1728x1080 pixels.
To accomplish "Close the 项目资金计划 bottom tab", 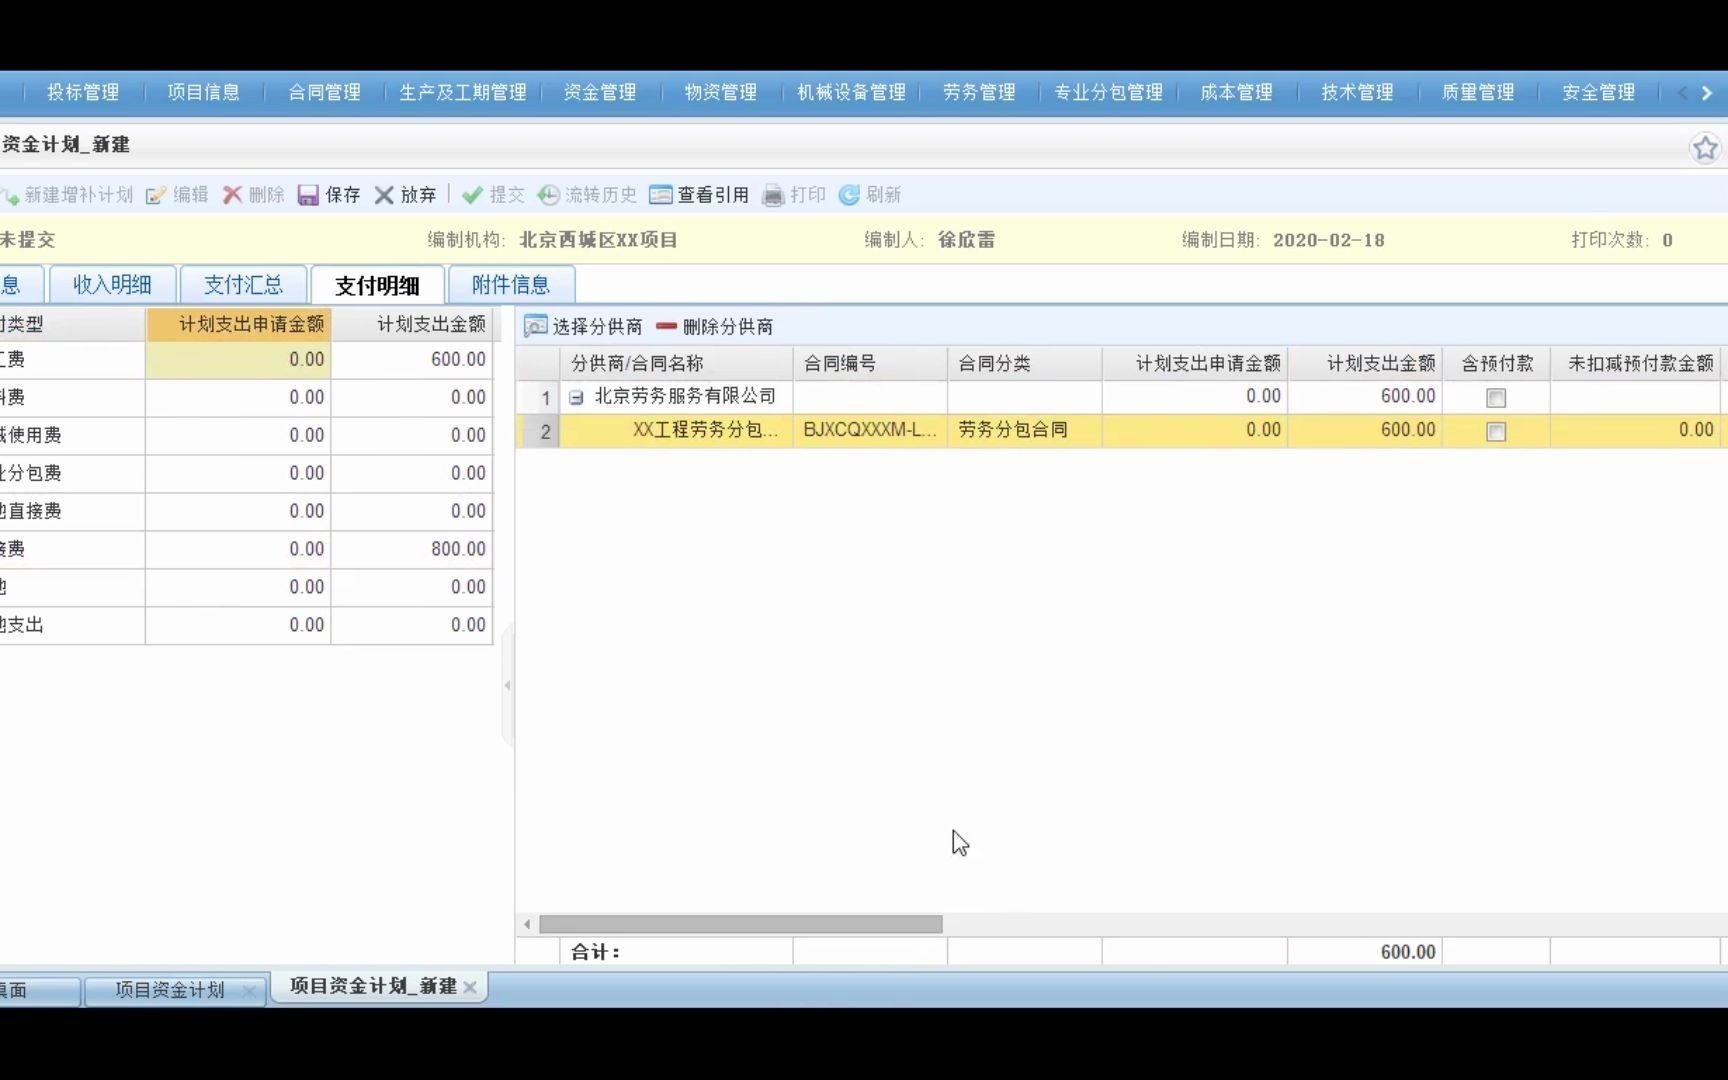I will pos(249,991).
